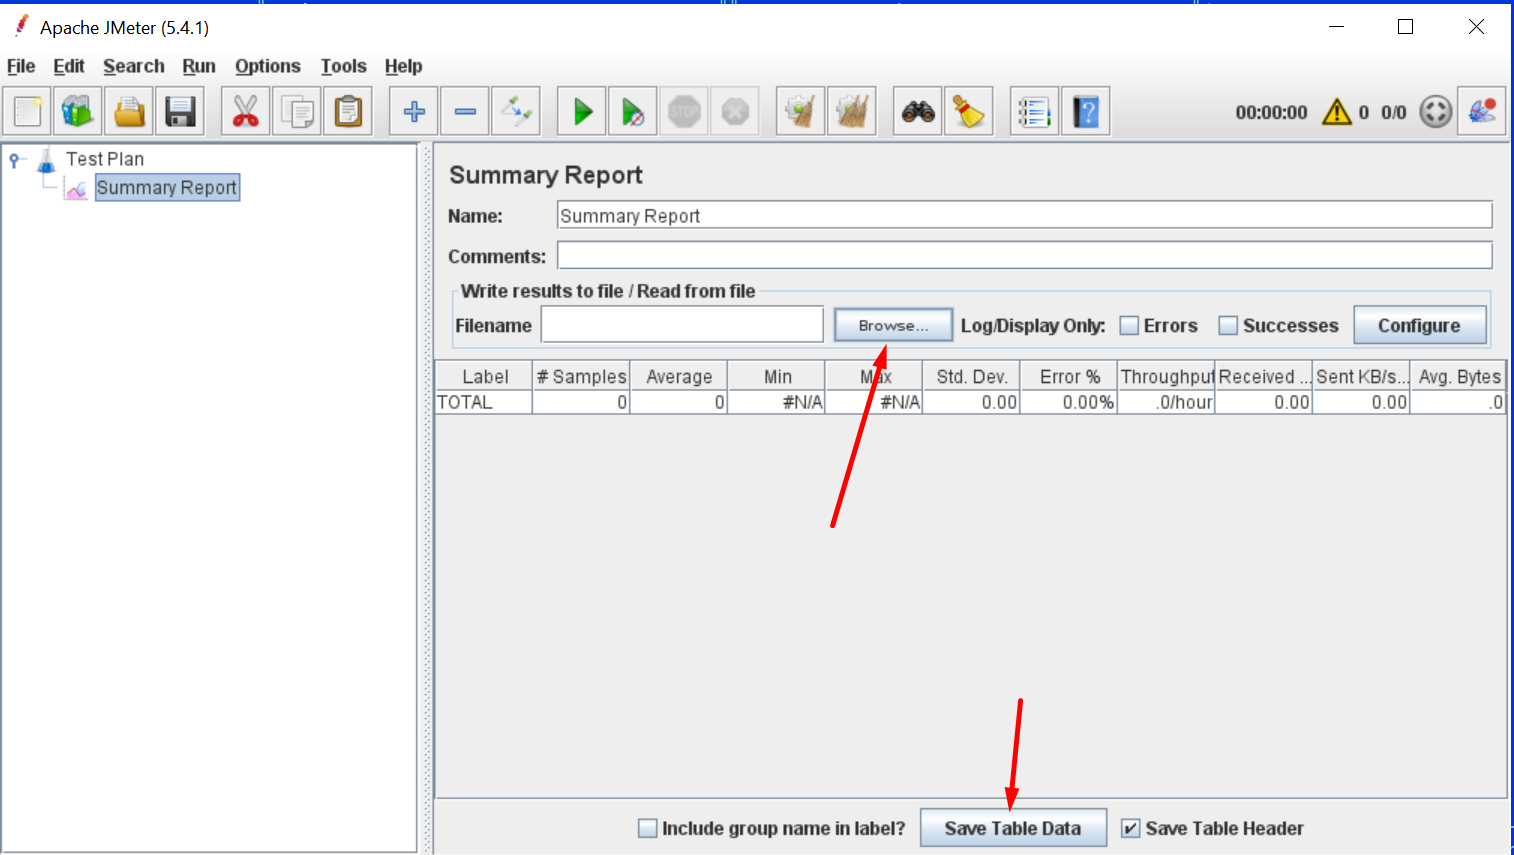Uncheck Save Table Header checkbox
The height and width of the screenshot is (855, 1514).
point(1130,828)
